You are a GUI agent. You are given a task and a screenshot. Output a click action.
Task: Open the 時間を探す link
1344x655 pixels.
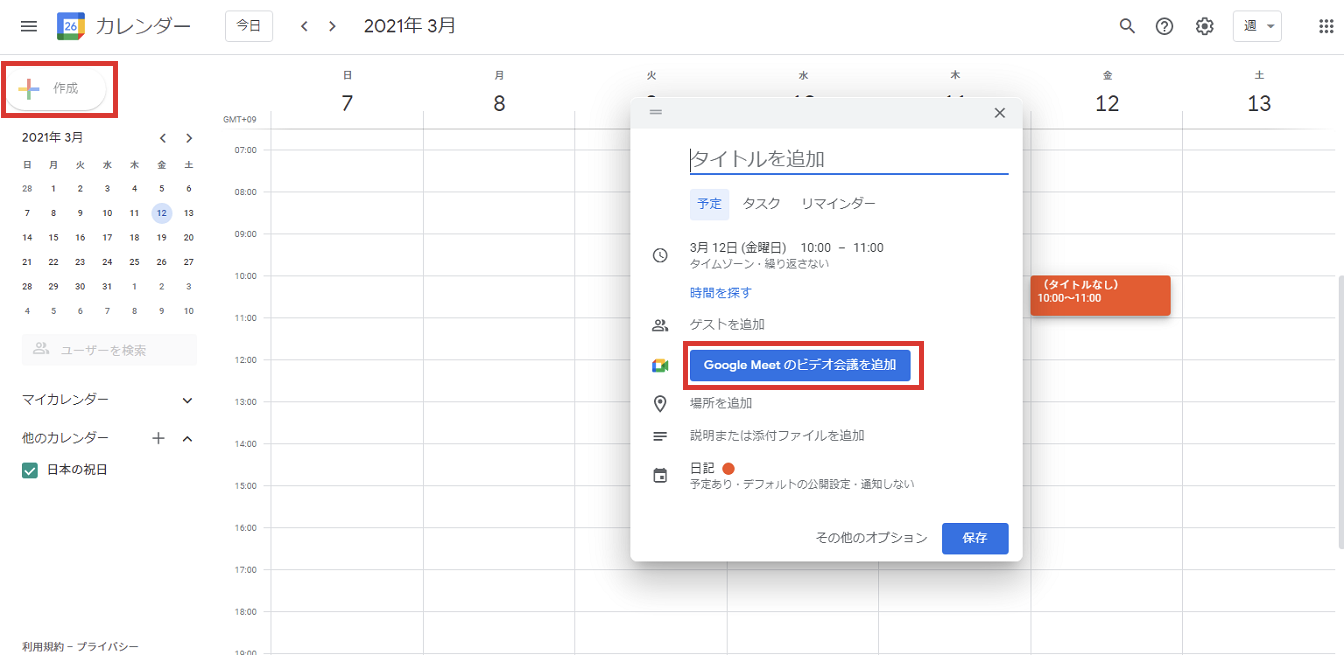(719, 291)
